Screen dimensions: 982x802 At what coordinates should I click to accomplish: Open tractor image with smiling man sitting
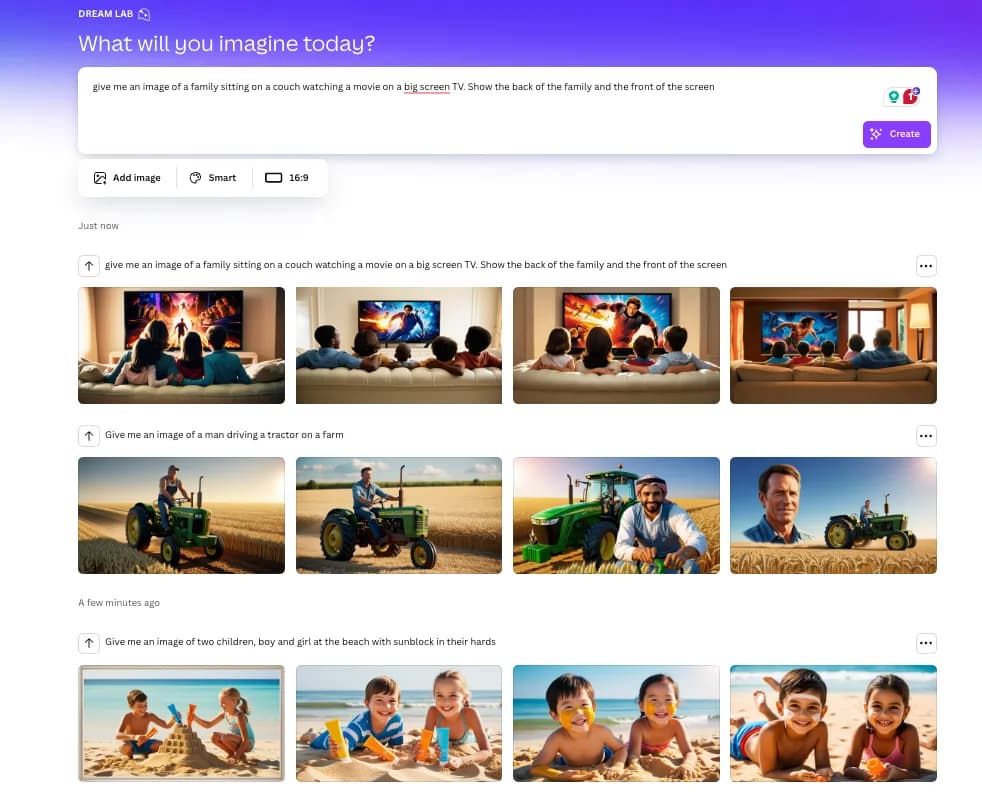tap(616, 515)
